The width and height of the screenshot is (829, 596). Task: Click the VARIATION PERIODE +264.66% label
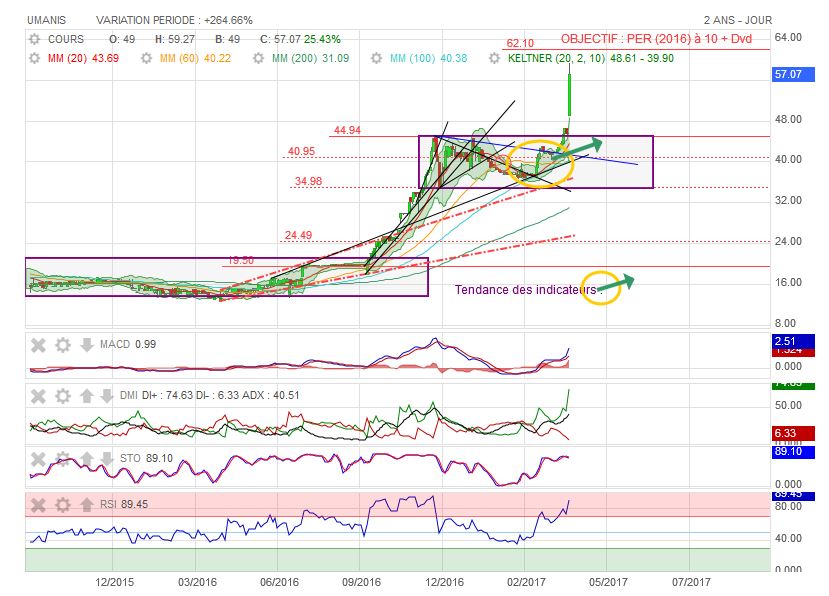pos(174,20)
